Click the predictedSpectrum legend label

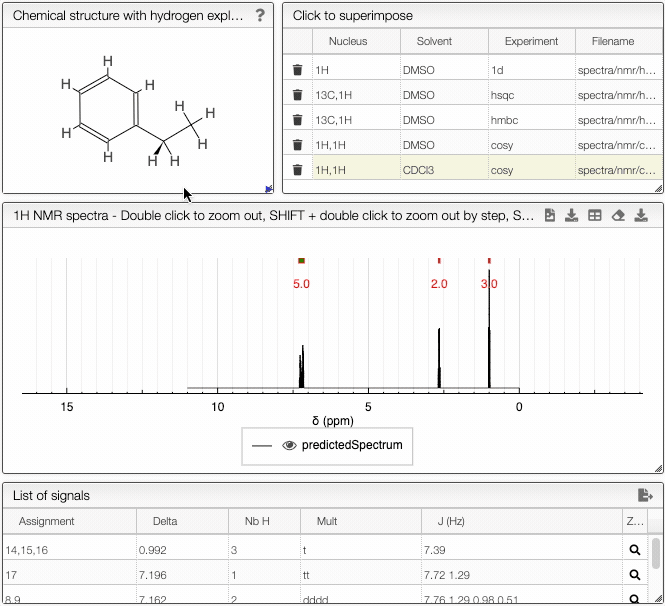click(x=352, y=446)
